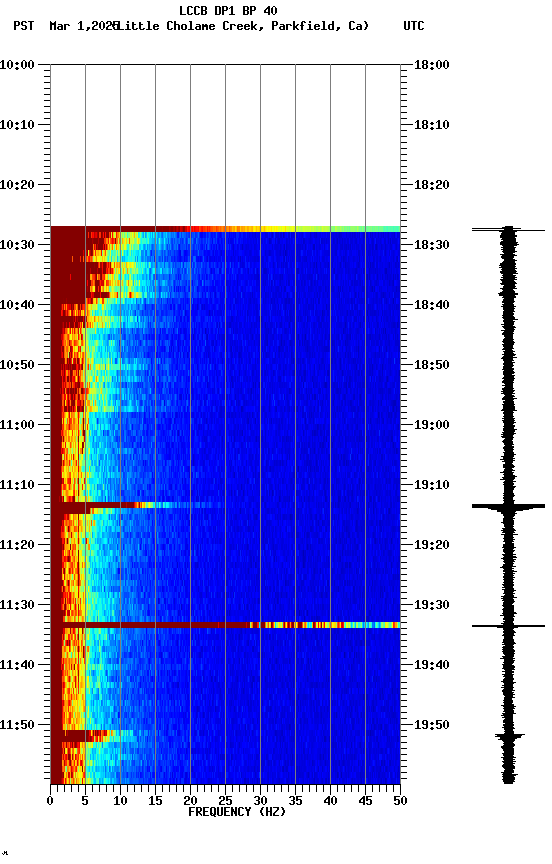Click the 'PST' label in the header
This screenshot has width=552, height=864.
point(24,26)
